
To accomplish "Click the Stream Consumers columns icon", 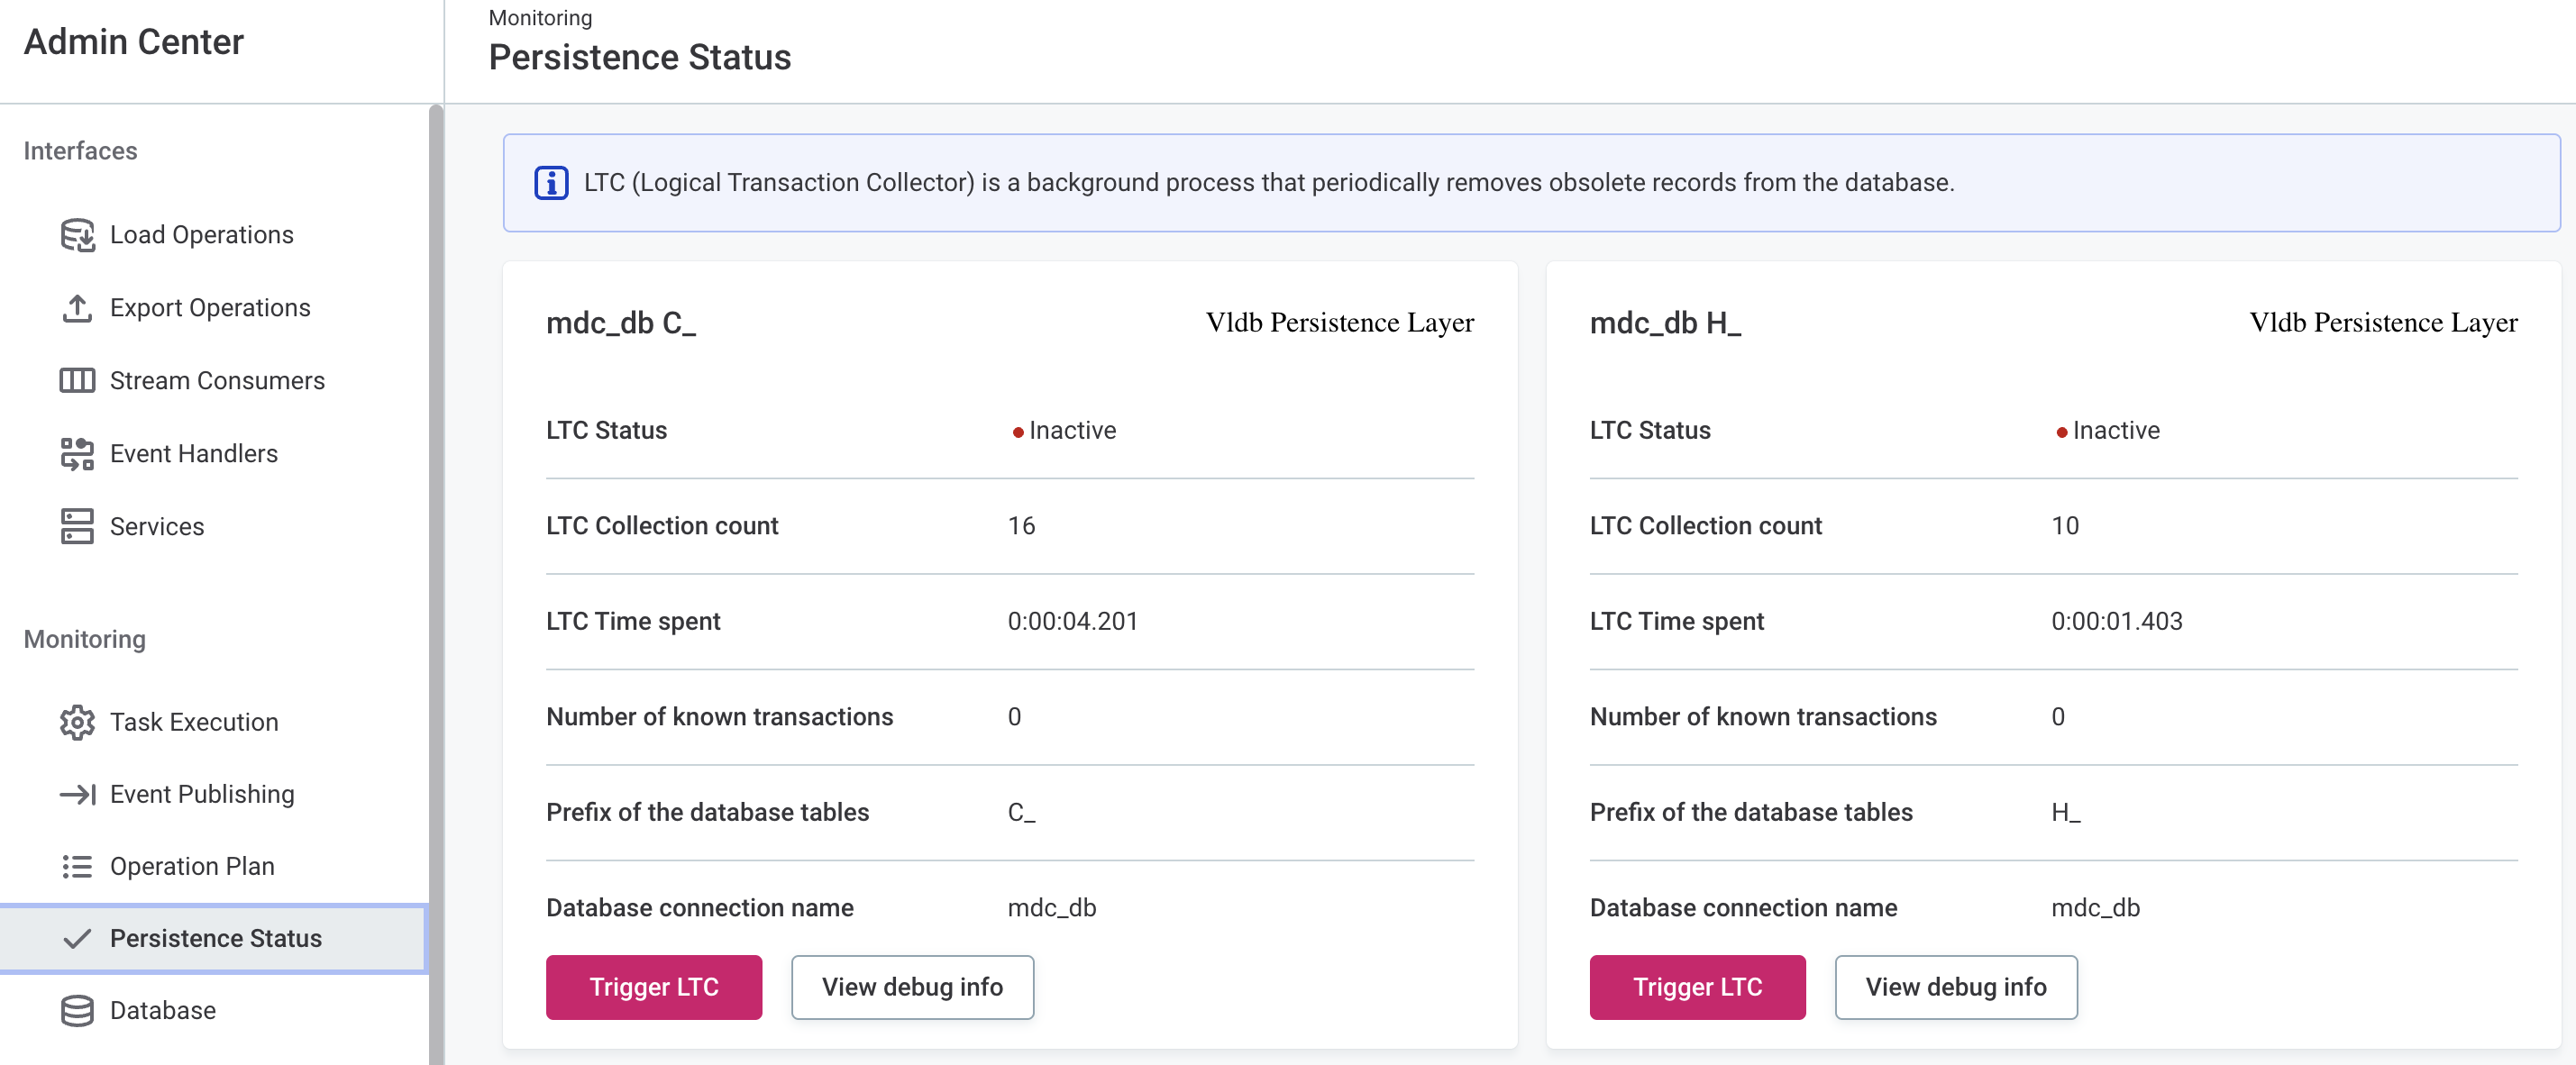I will coord(77,381).
